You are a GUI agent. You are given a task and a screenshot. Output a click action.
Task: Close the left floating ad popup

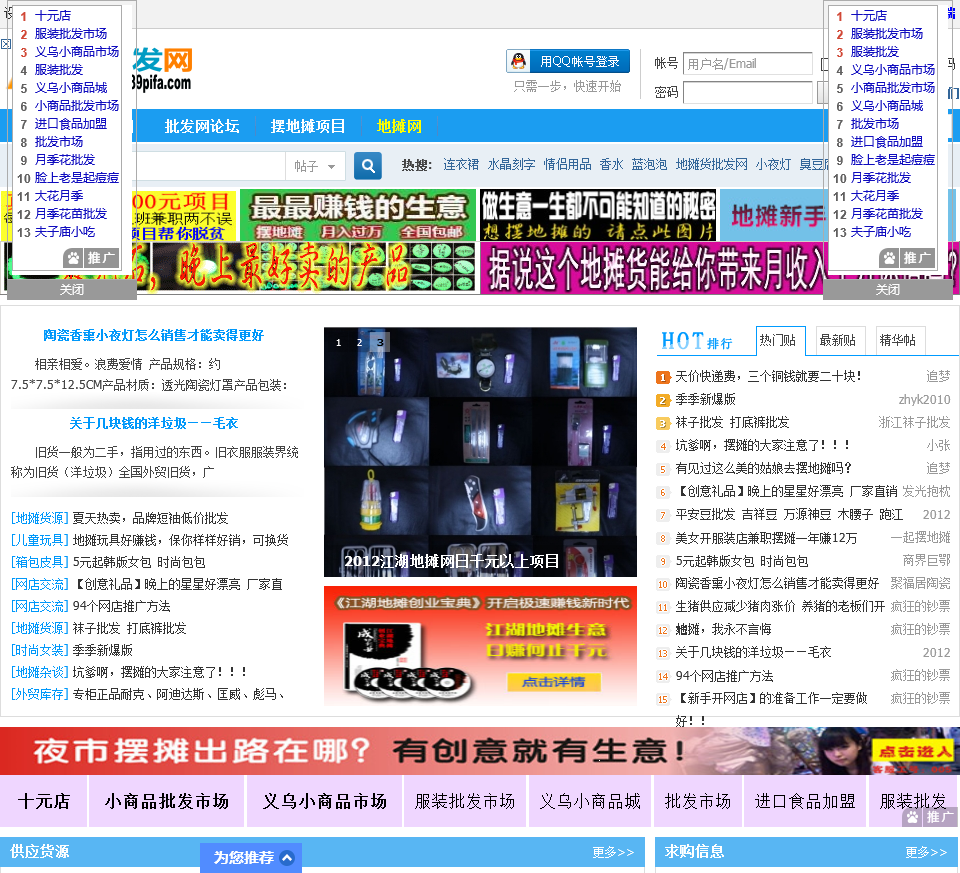72,290
